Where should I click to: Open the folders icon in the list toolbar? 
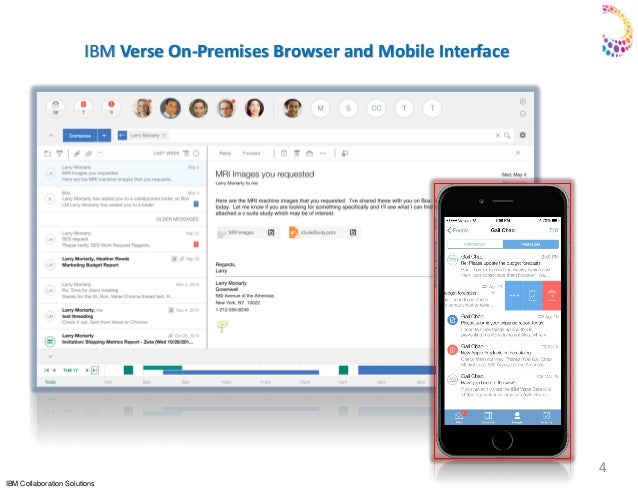48,153
